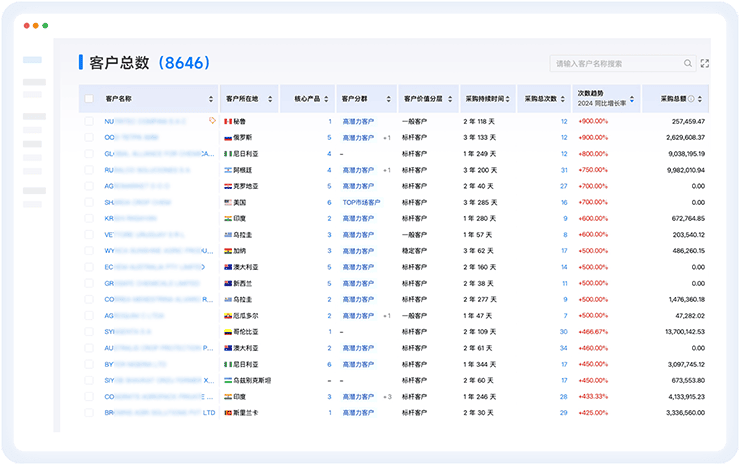The height and width of the screenshot is (465, 740).
Task: Sort by 采购总次数 column arrows
Action: pos(564,99)
